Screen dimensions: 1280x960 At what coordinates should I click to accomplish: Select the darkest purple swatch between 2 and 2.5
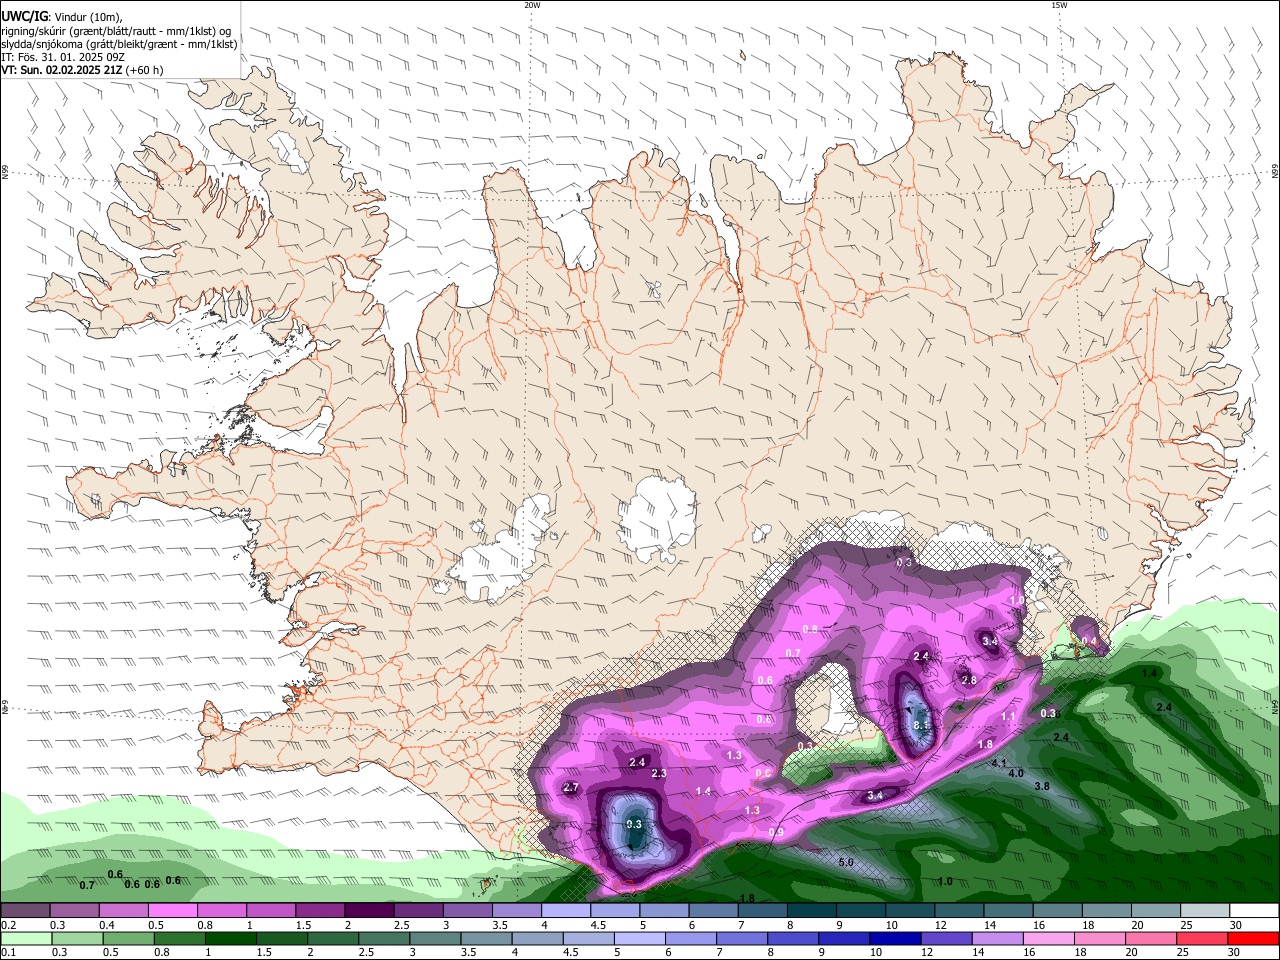coord(369,911)
